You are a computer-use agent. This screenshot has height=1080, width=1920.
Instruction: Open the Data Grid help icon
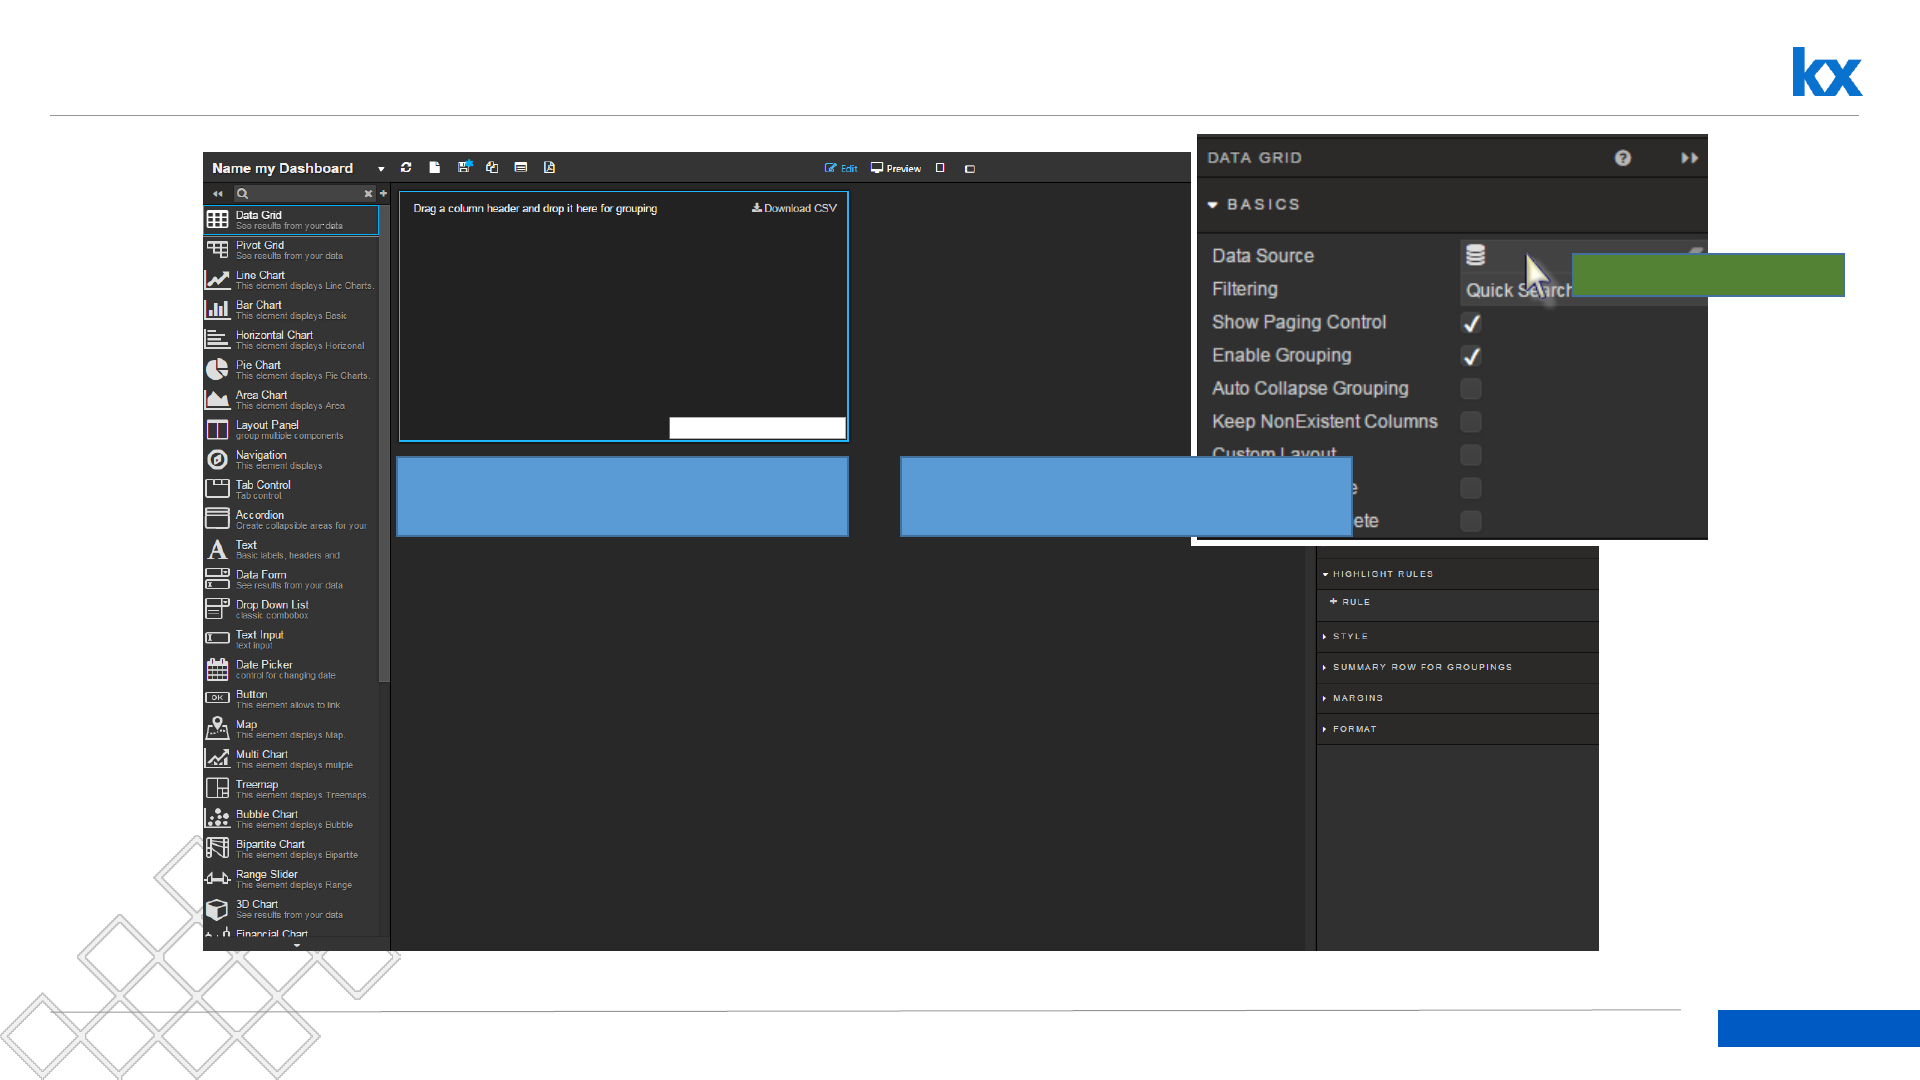tap(1622, 158)
